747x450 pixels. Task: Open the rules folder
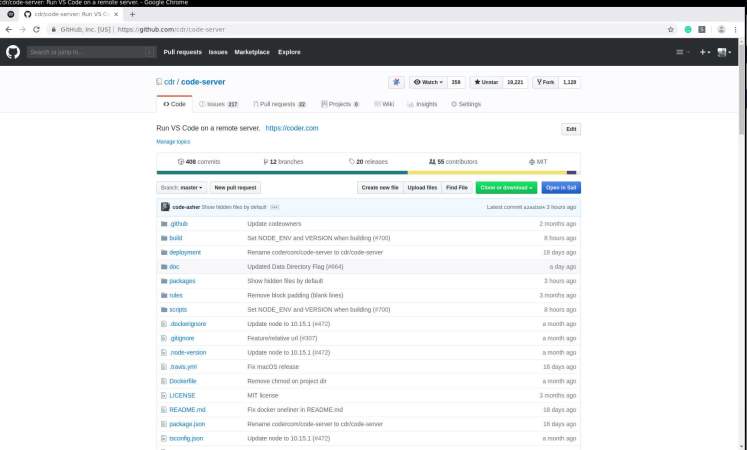coord(176,295)
